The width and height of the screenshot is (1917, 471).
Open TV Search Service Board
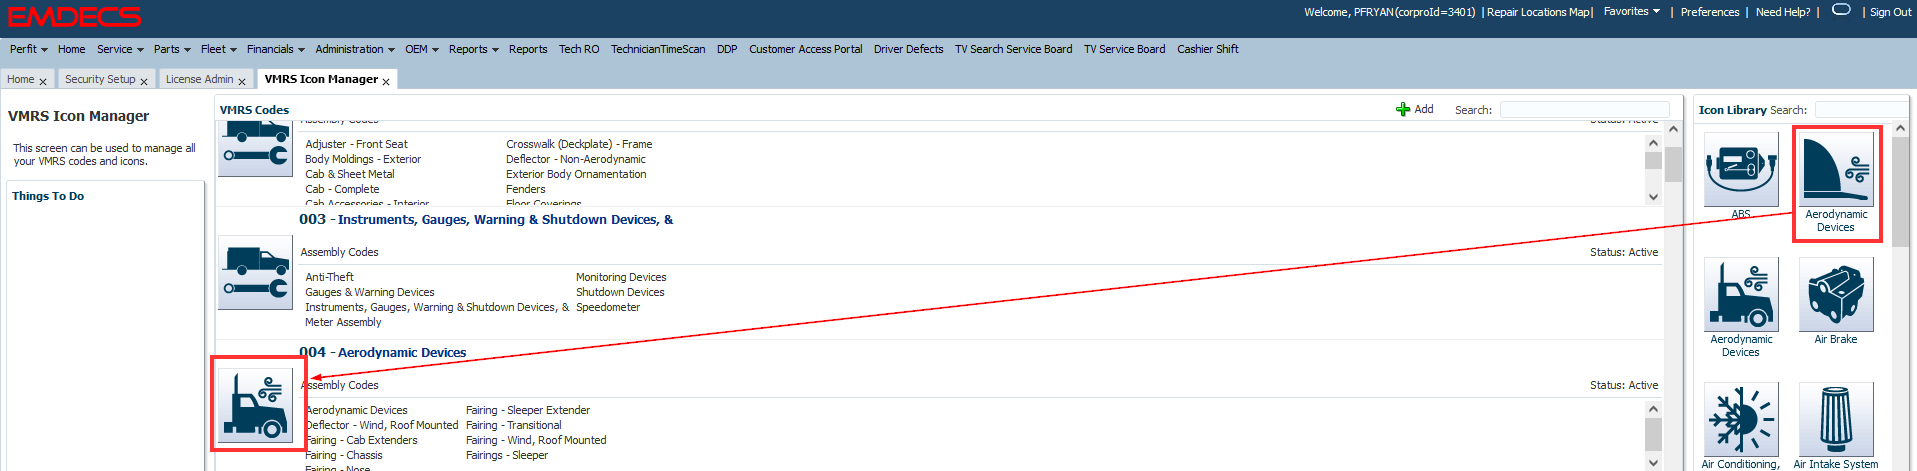pyautogui.click(x=1014, y=49)
